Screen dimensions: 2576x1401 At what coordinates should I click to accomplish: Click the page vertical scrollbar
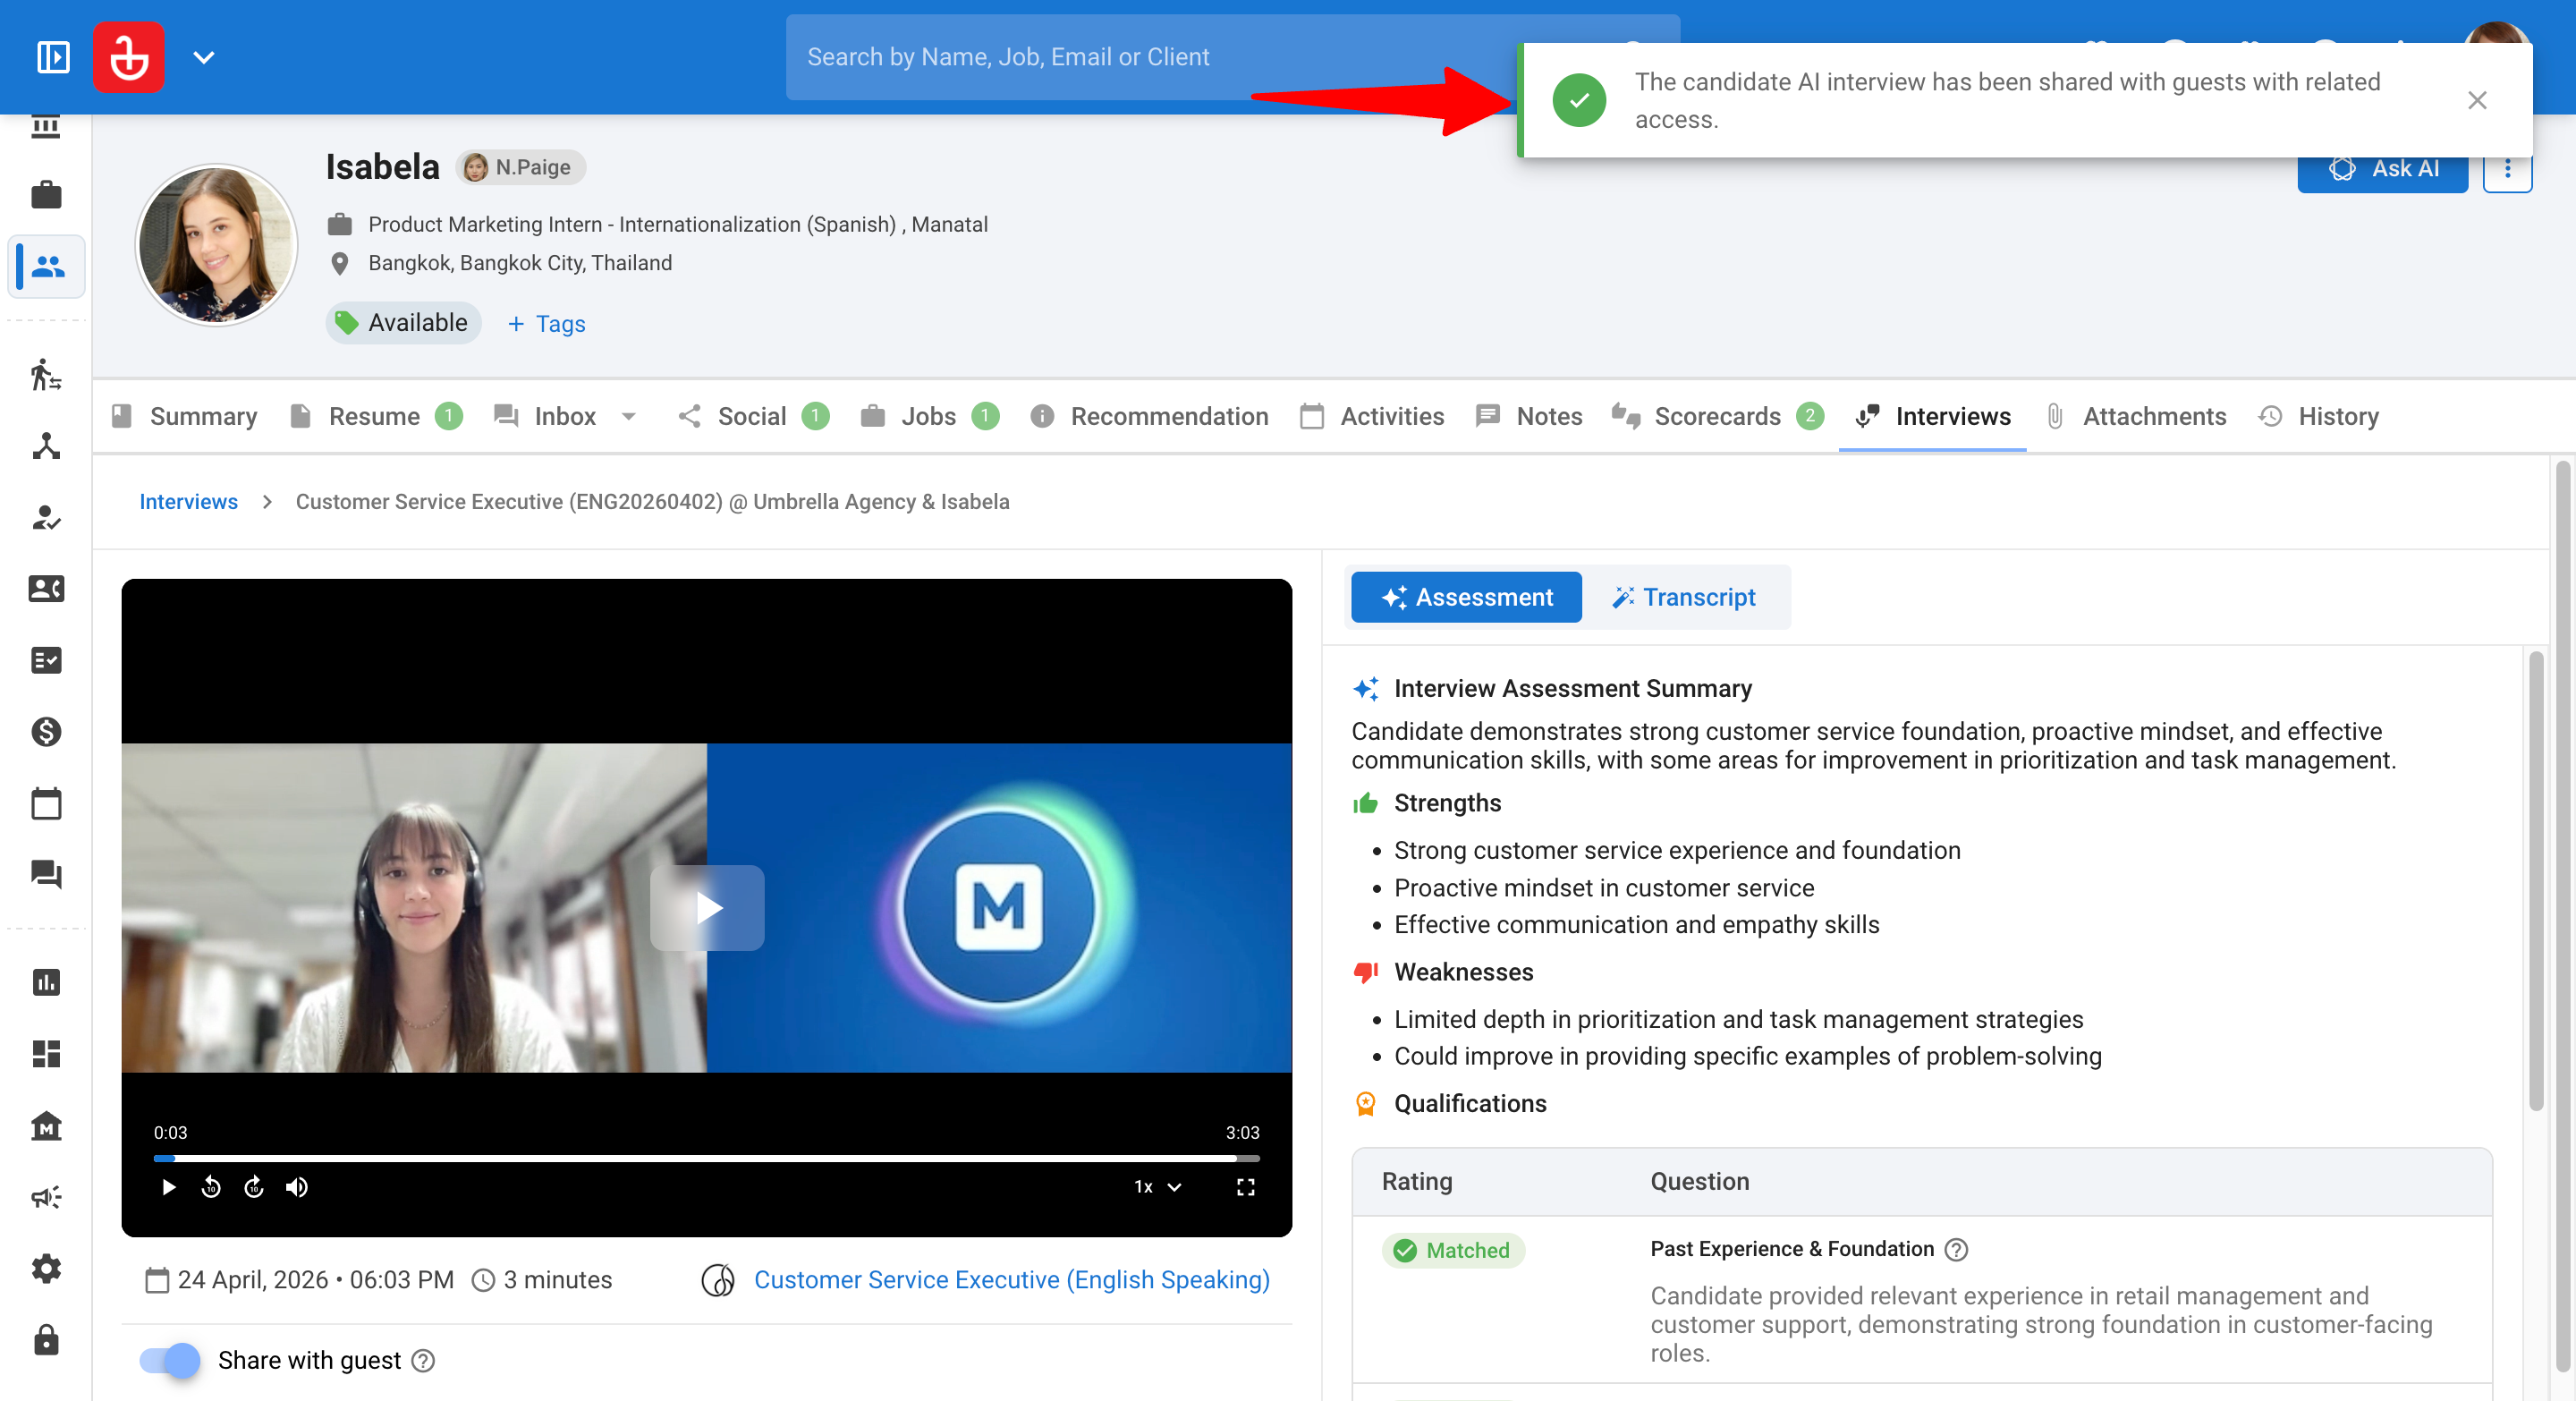(x=2562, y=915)
